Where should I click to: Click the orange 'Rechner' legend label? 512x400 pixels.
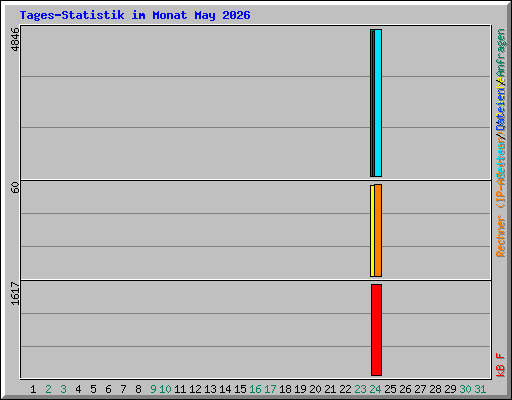pyautogui.click(x=501, y=237)
